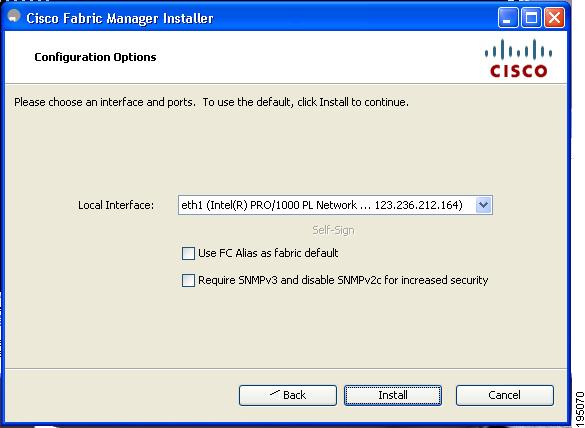Screen dimensions: 585x428
Task: Click the Install button to continue
Action: [x=393, y=395]
